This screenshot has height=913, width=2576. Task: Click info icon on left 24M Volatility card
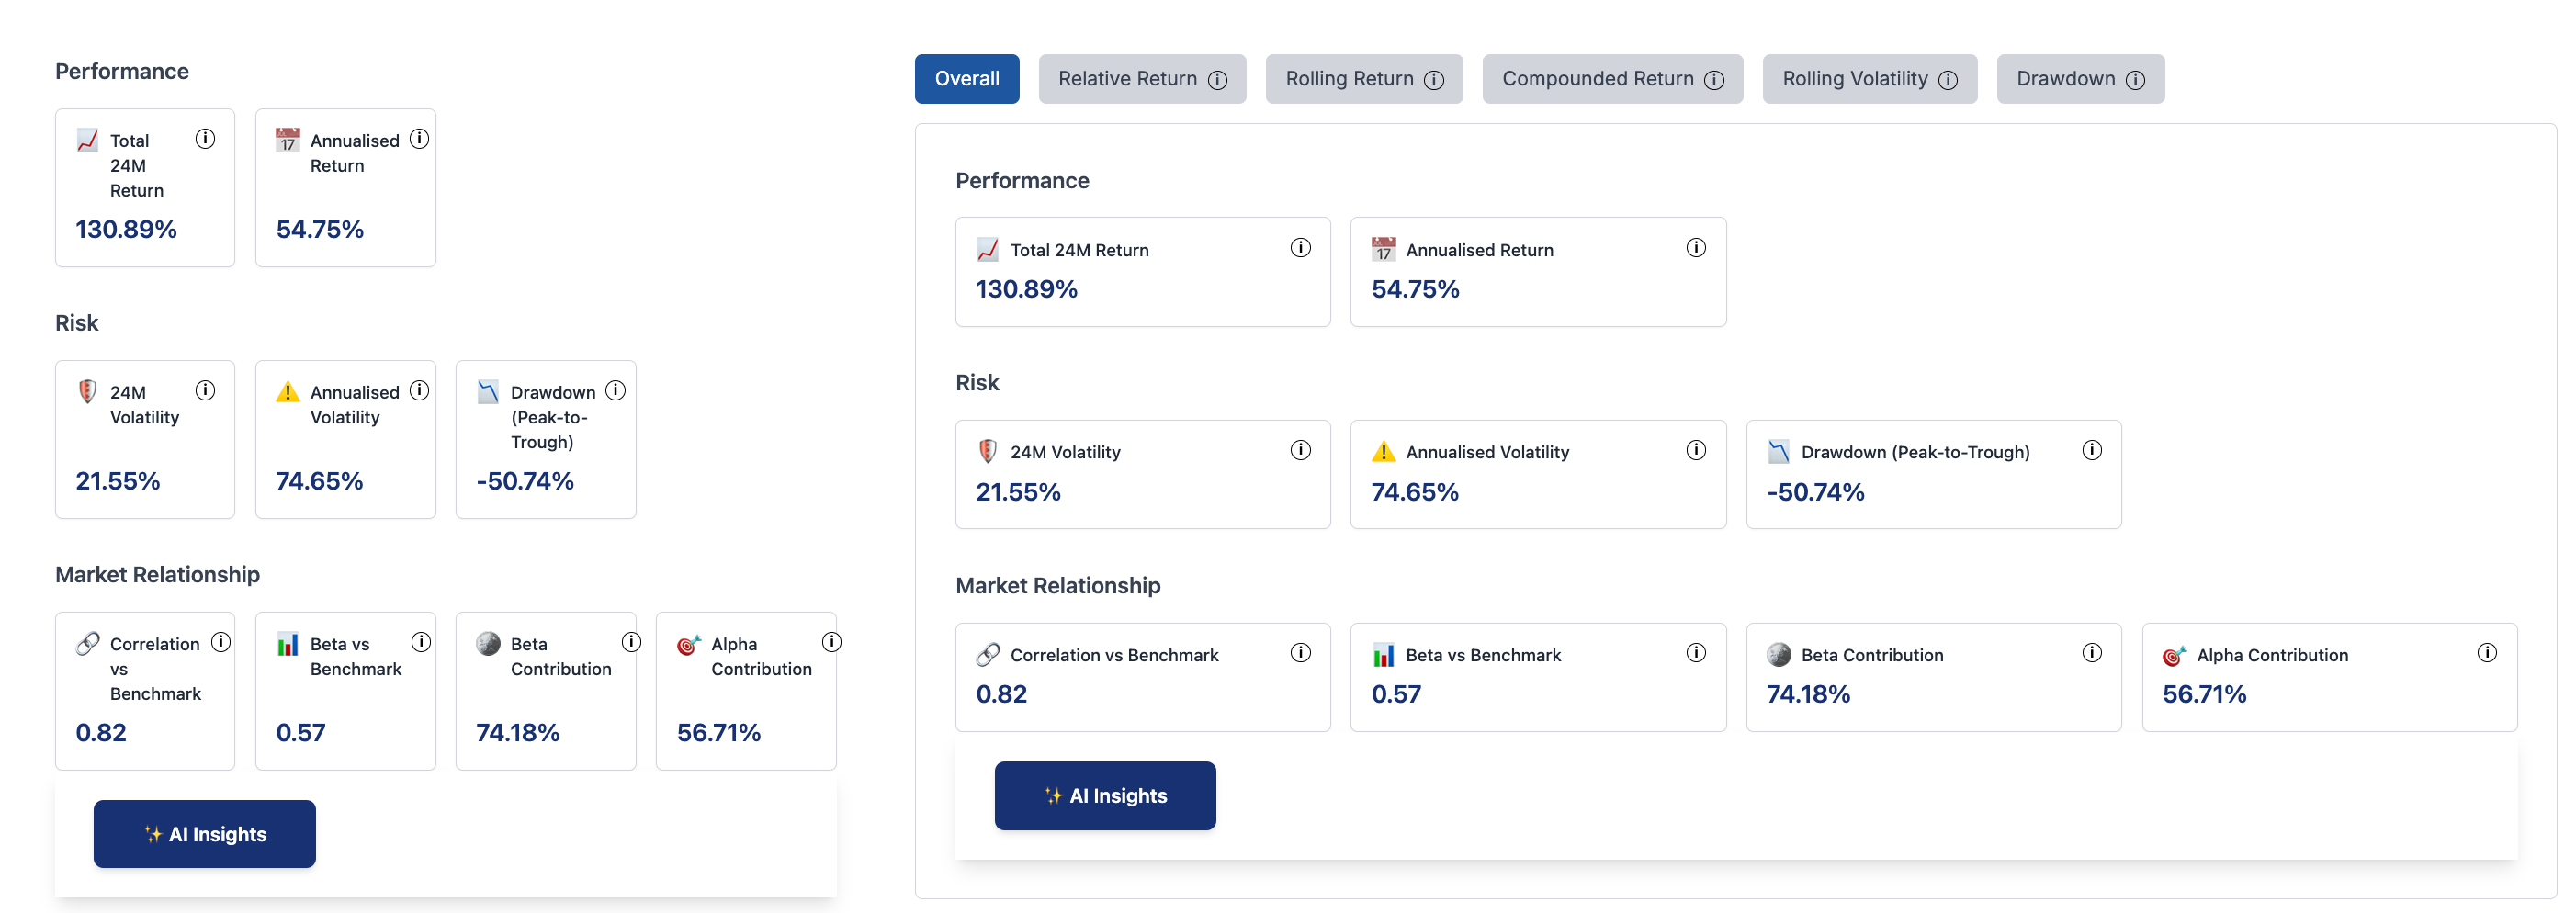pyautogui.click(x=205, y=390)
